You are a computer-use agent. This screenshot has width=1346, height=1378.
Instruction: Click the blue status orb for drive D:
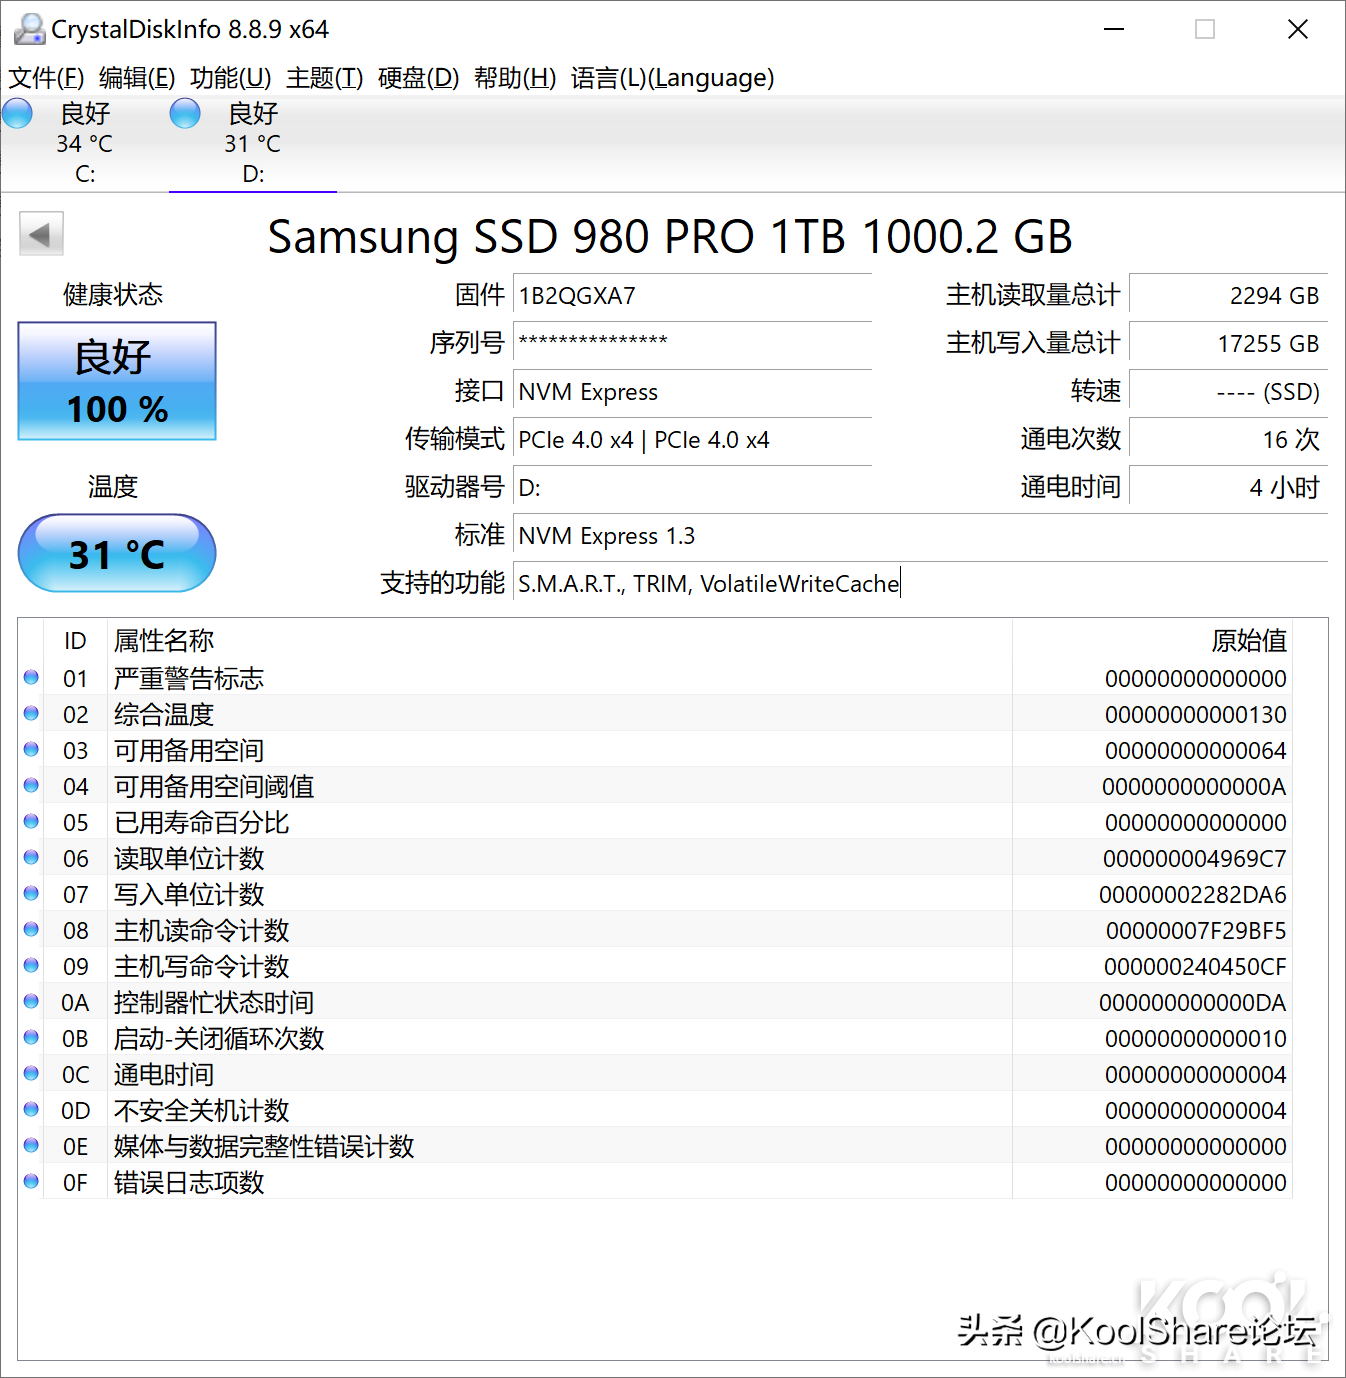pos(185,113)
